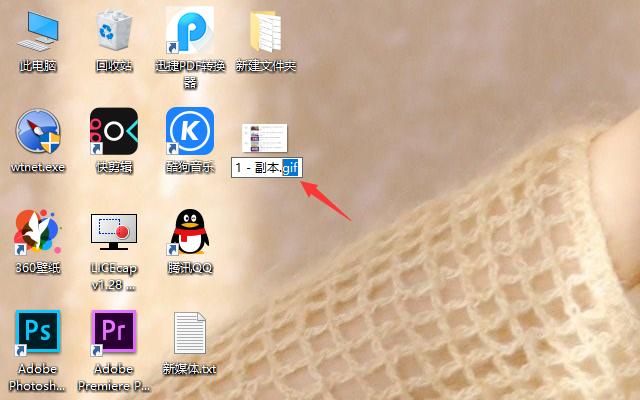Click the Adobe Photosh... label text
Viewport: 640px width, 400px height.
click(x=37, y=377)
